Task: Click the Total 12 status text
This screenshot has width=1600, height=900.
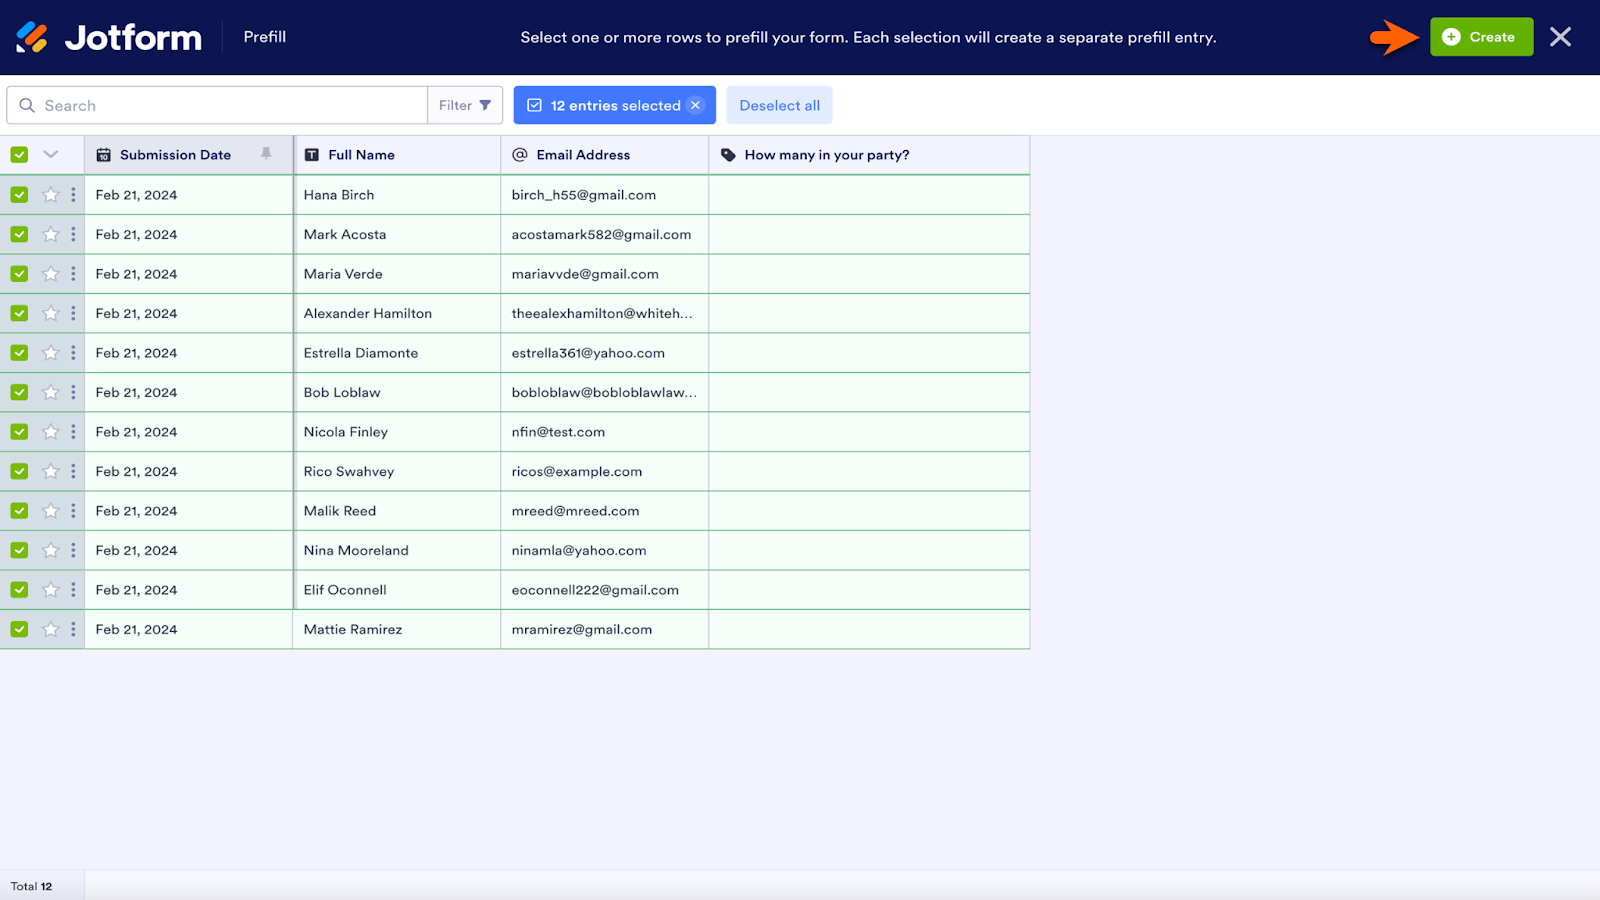Action: point(32,886)
